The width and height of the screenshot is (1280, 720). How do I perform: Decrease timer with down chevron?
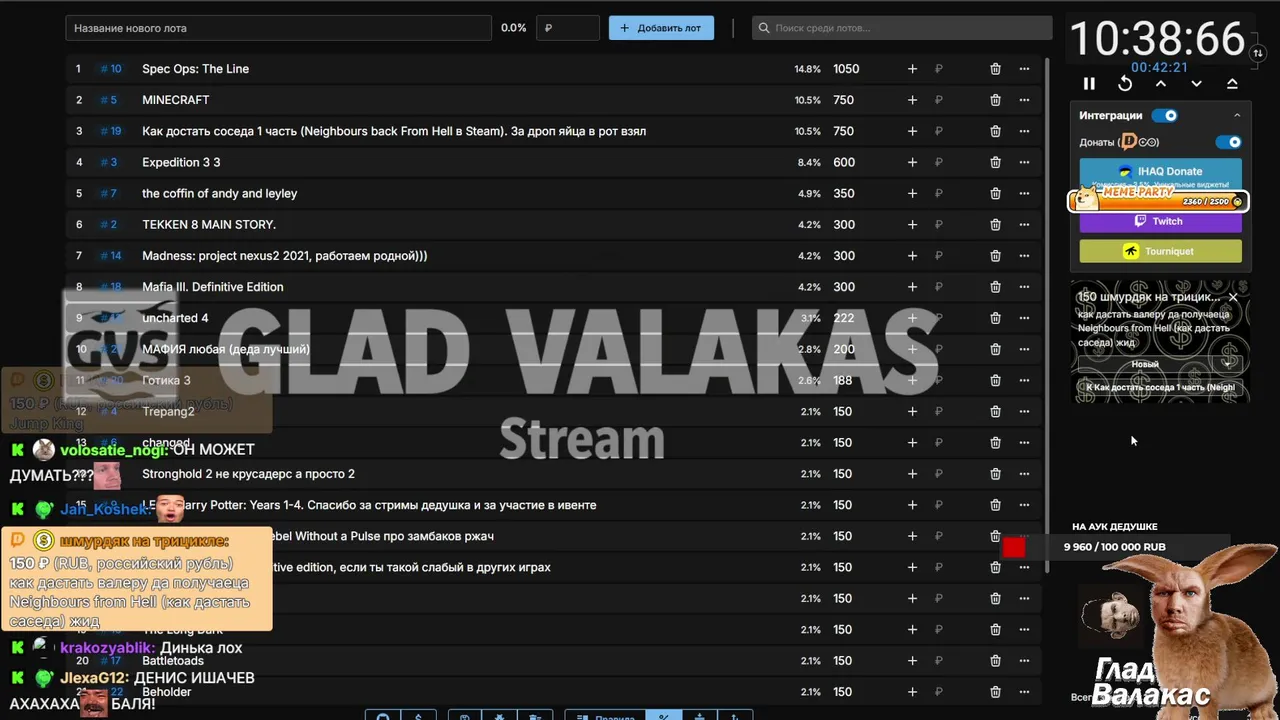(1196, 84)
